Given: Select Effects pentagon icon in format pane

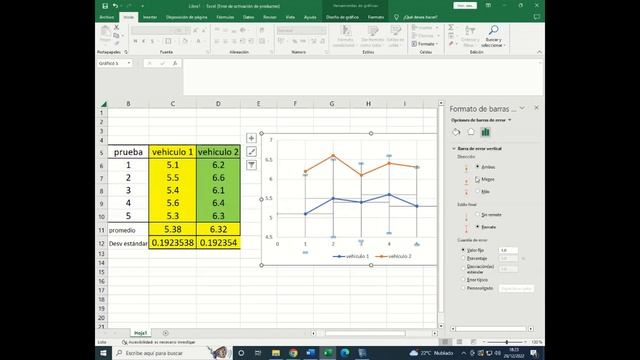Looking at the screenshot, I should pos(471,132).
